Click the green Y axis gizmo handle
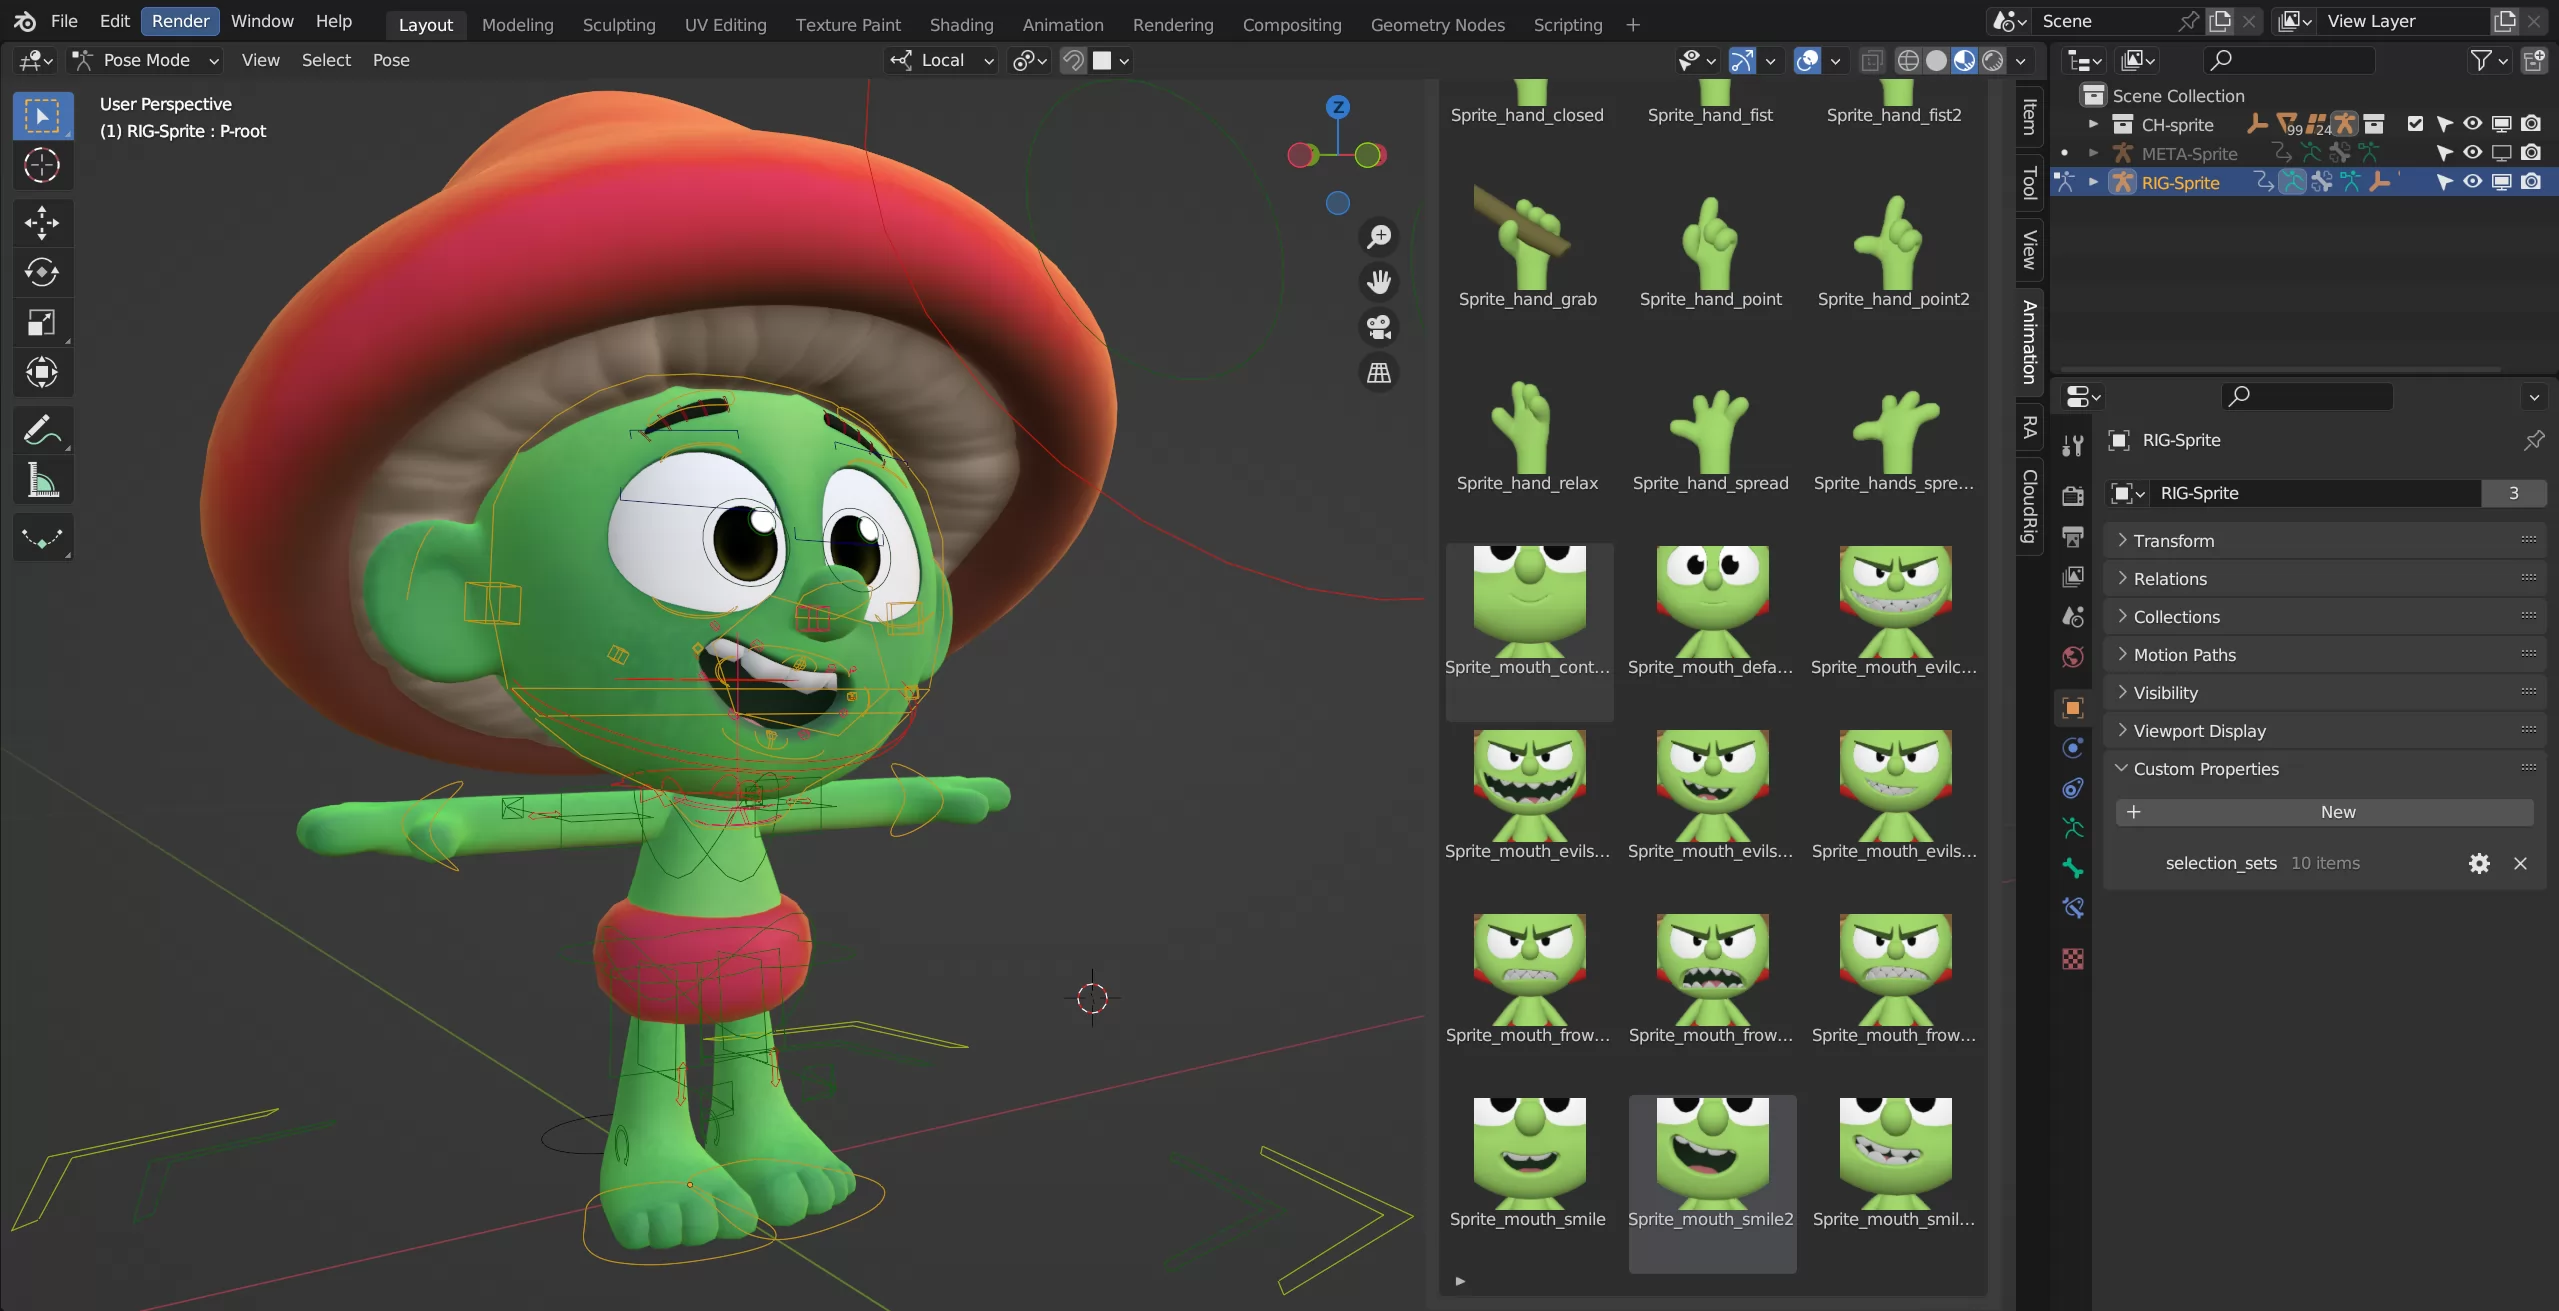This screenshot has height=1311, width=2559. [x=1369, y=154]
